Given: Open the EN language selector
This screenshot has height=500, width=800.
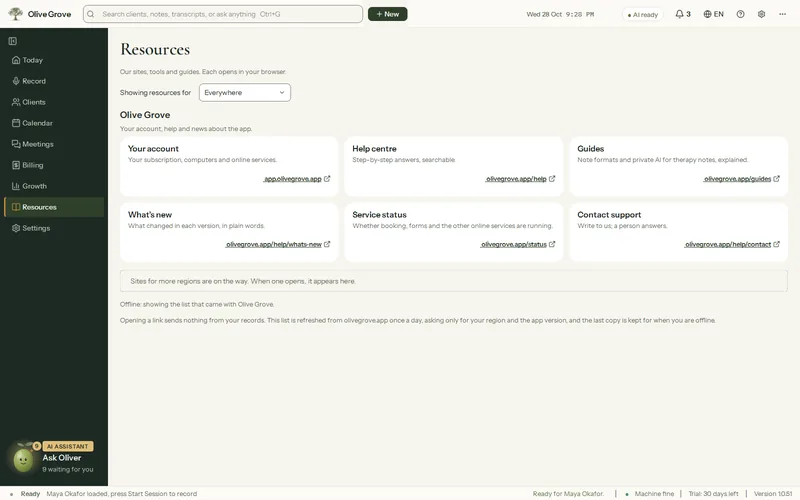Looking at the screenshot, I should [x=713, y=14].
